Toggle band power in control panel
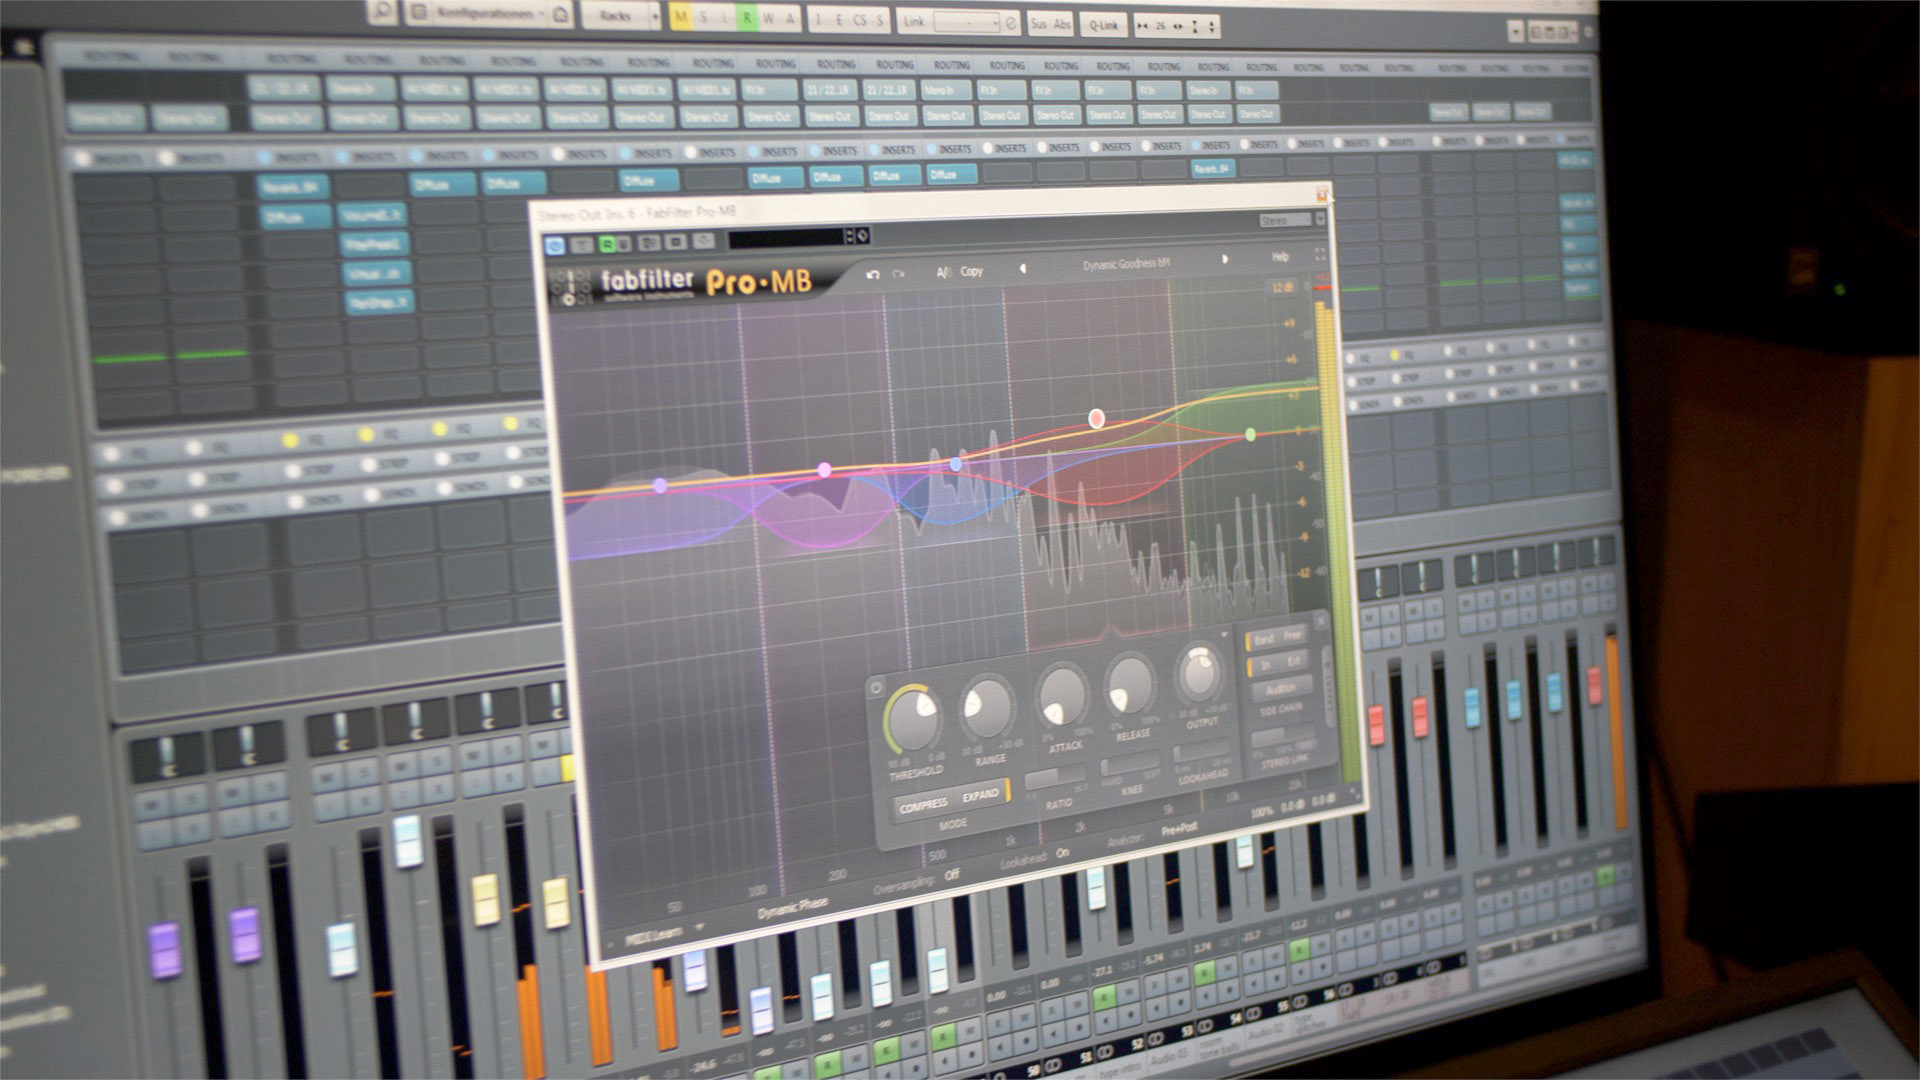Screen dimensions: 1920x1080 coord(876,687)
